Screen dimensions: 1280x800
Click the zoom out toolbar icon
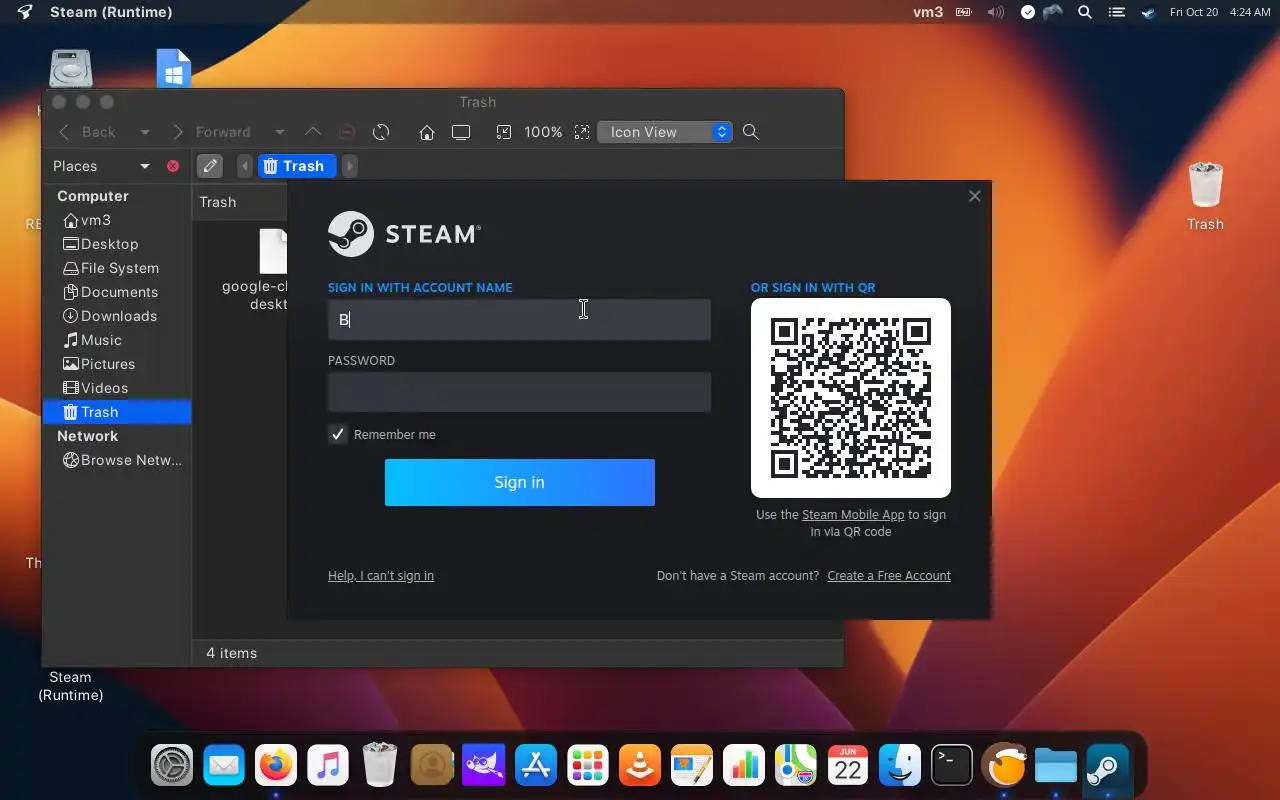pyautogui.click(x=504, y=132)
